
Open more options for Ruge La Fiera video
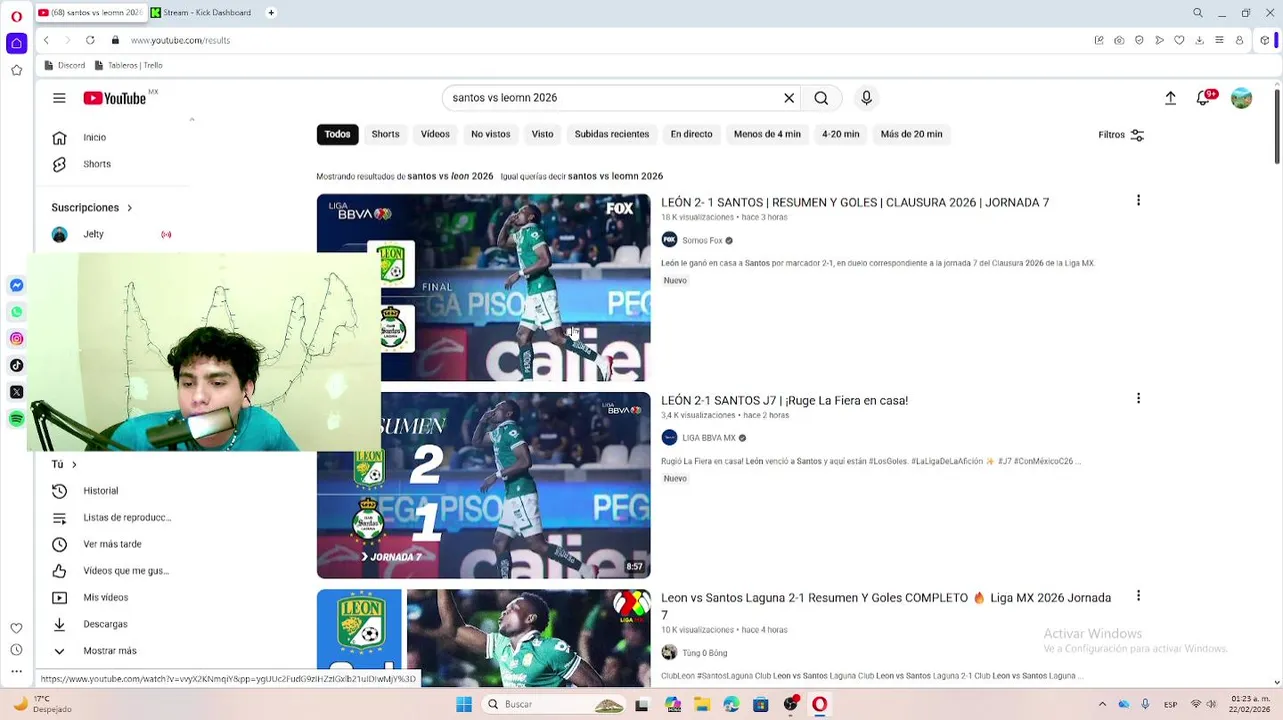[x=1138, y=399]
